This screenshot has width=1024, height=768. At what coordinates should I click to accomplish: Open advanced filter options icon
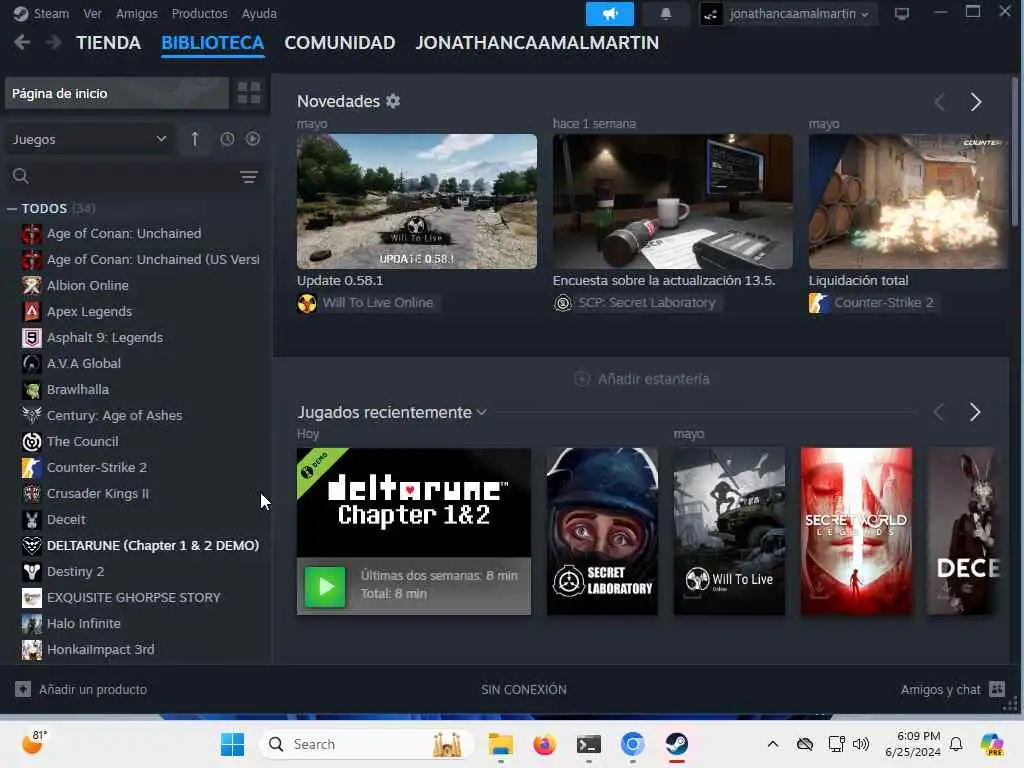click(x=249, y=176)
